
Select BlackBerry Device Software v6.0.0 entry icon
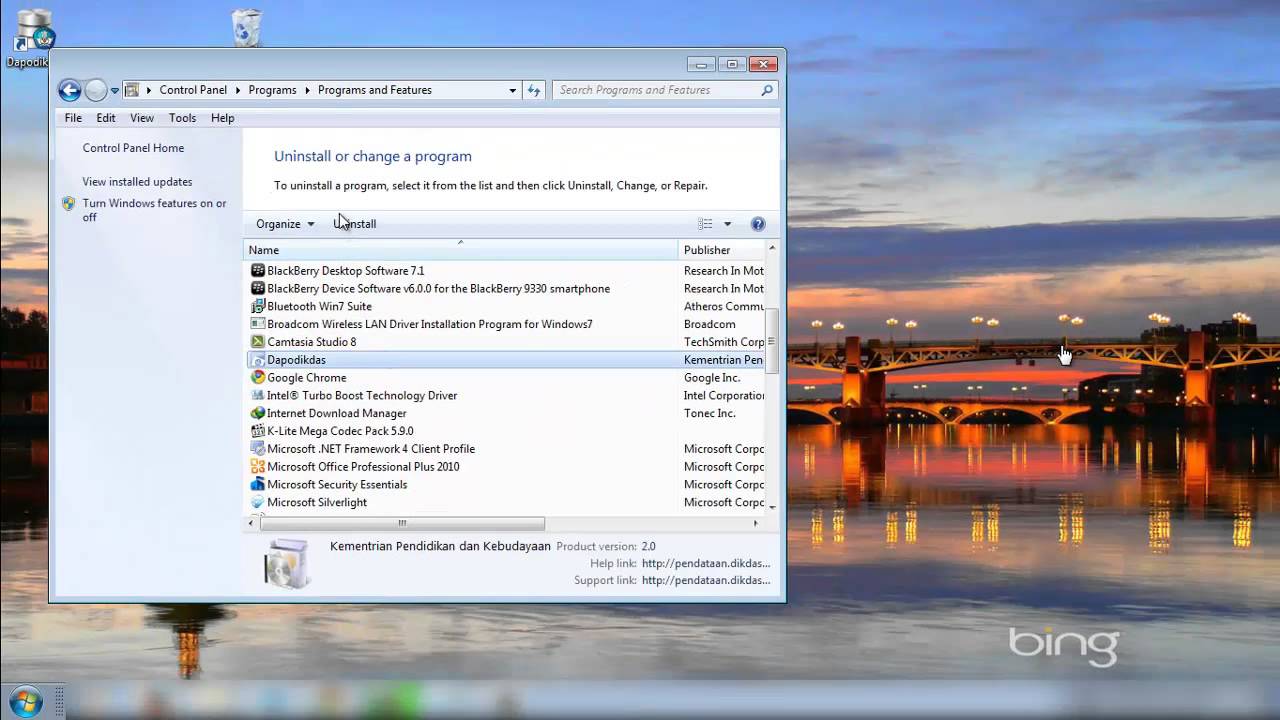[258, 289]
